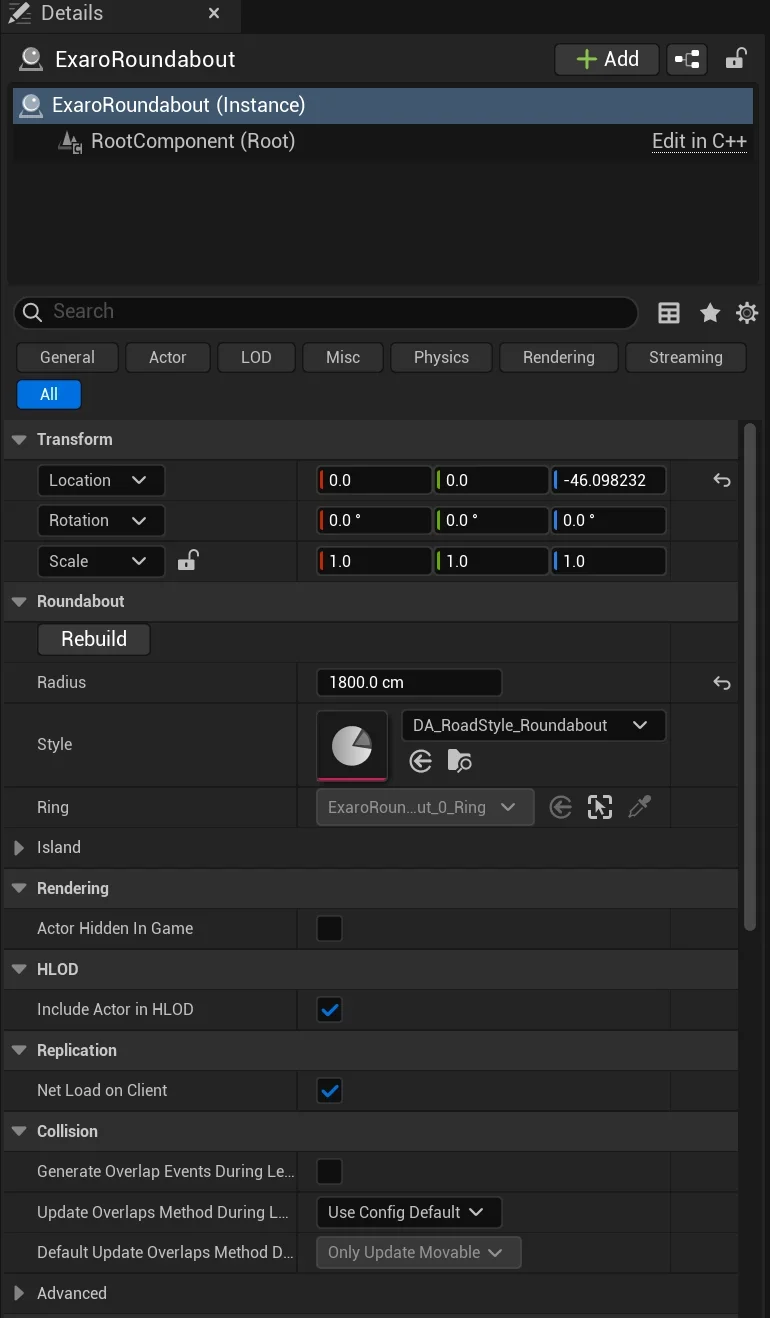Viewport: 770px width, 1318px height.
Task: Open Only Update Movable dropdown
Action: 419,1252
